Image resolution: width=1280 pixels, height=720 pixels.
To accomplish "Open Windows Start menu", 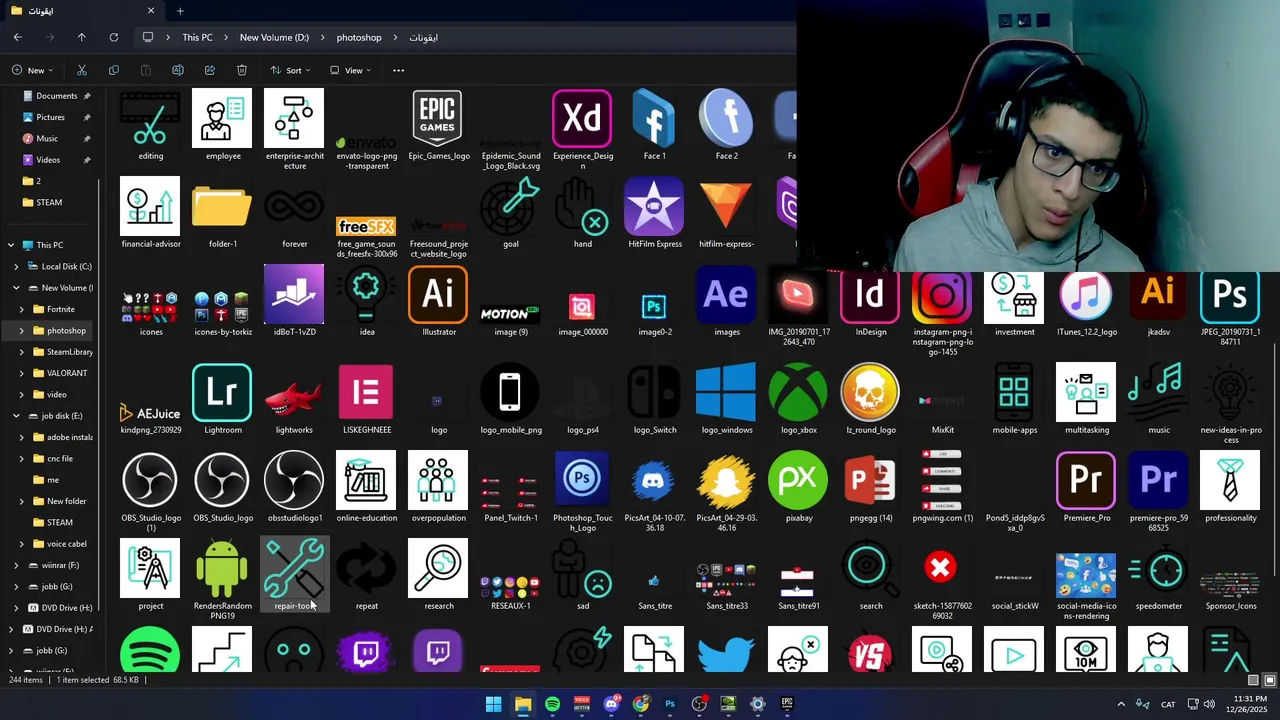I will click(494, 704).
